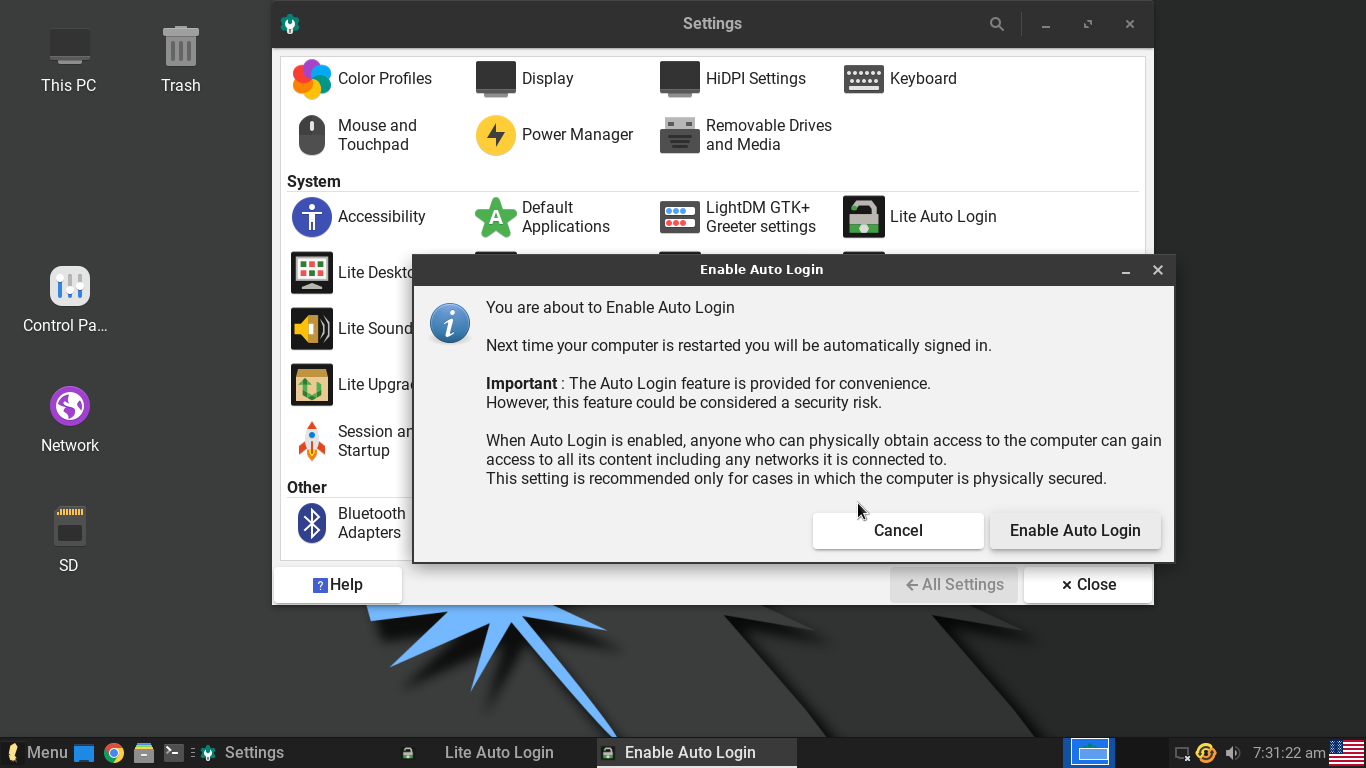This screenshot has width=1366, height=768.
Task: Close the Enable Auto Login dialog window
Action: point(1158,270)
